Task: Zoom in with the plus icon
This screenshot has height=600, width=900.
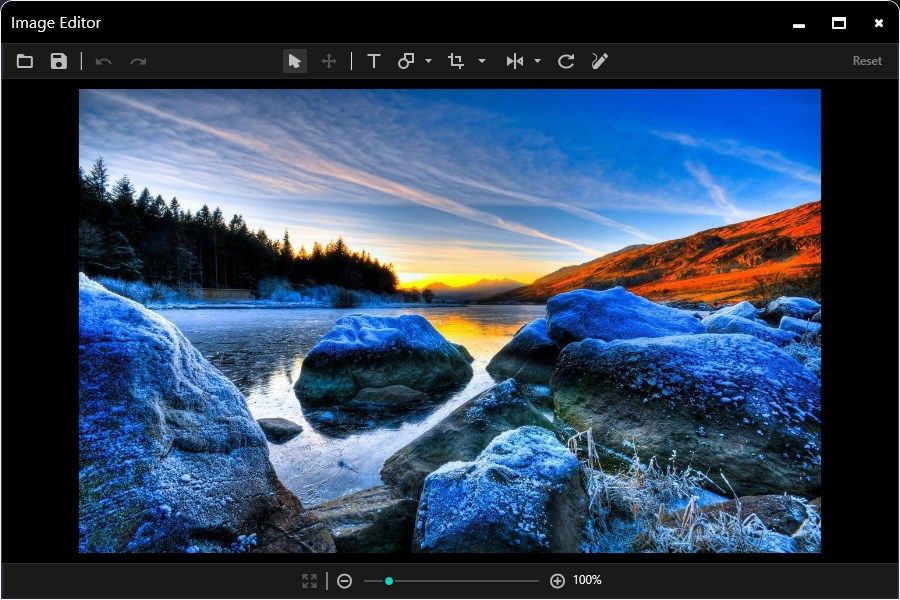Action: coord(557,581)
